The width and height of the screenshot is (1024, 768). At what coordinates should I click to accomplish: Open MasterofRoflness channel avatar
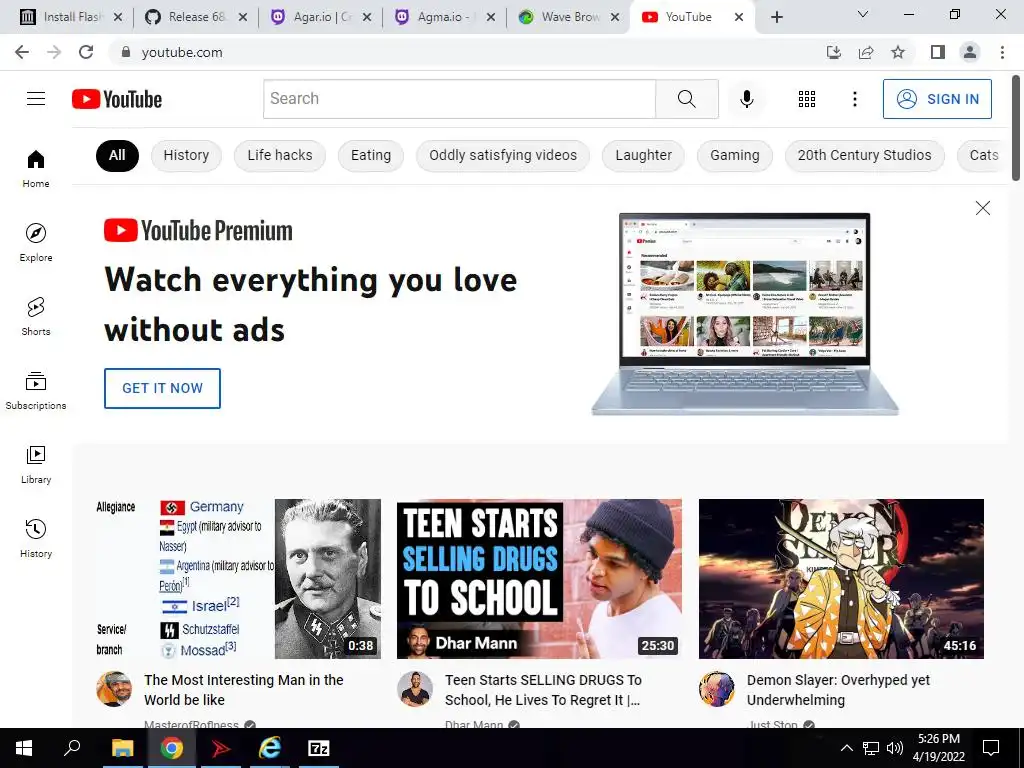pyautogui.click(x=114, y=689)
